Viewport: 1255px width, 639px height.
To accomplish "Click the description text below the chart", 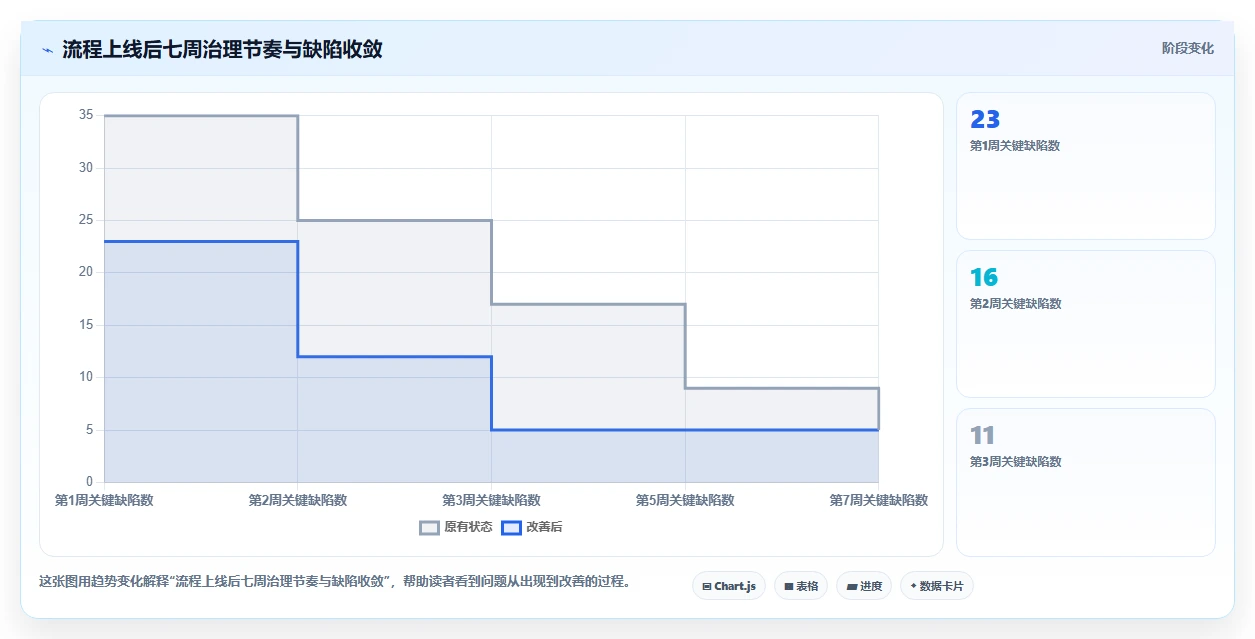I will pos(335,581).
